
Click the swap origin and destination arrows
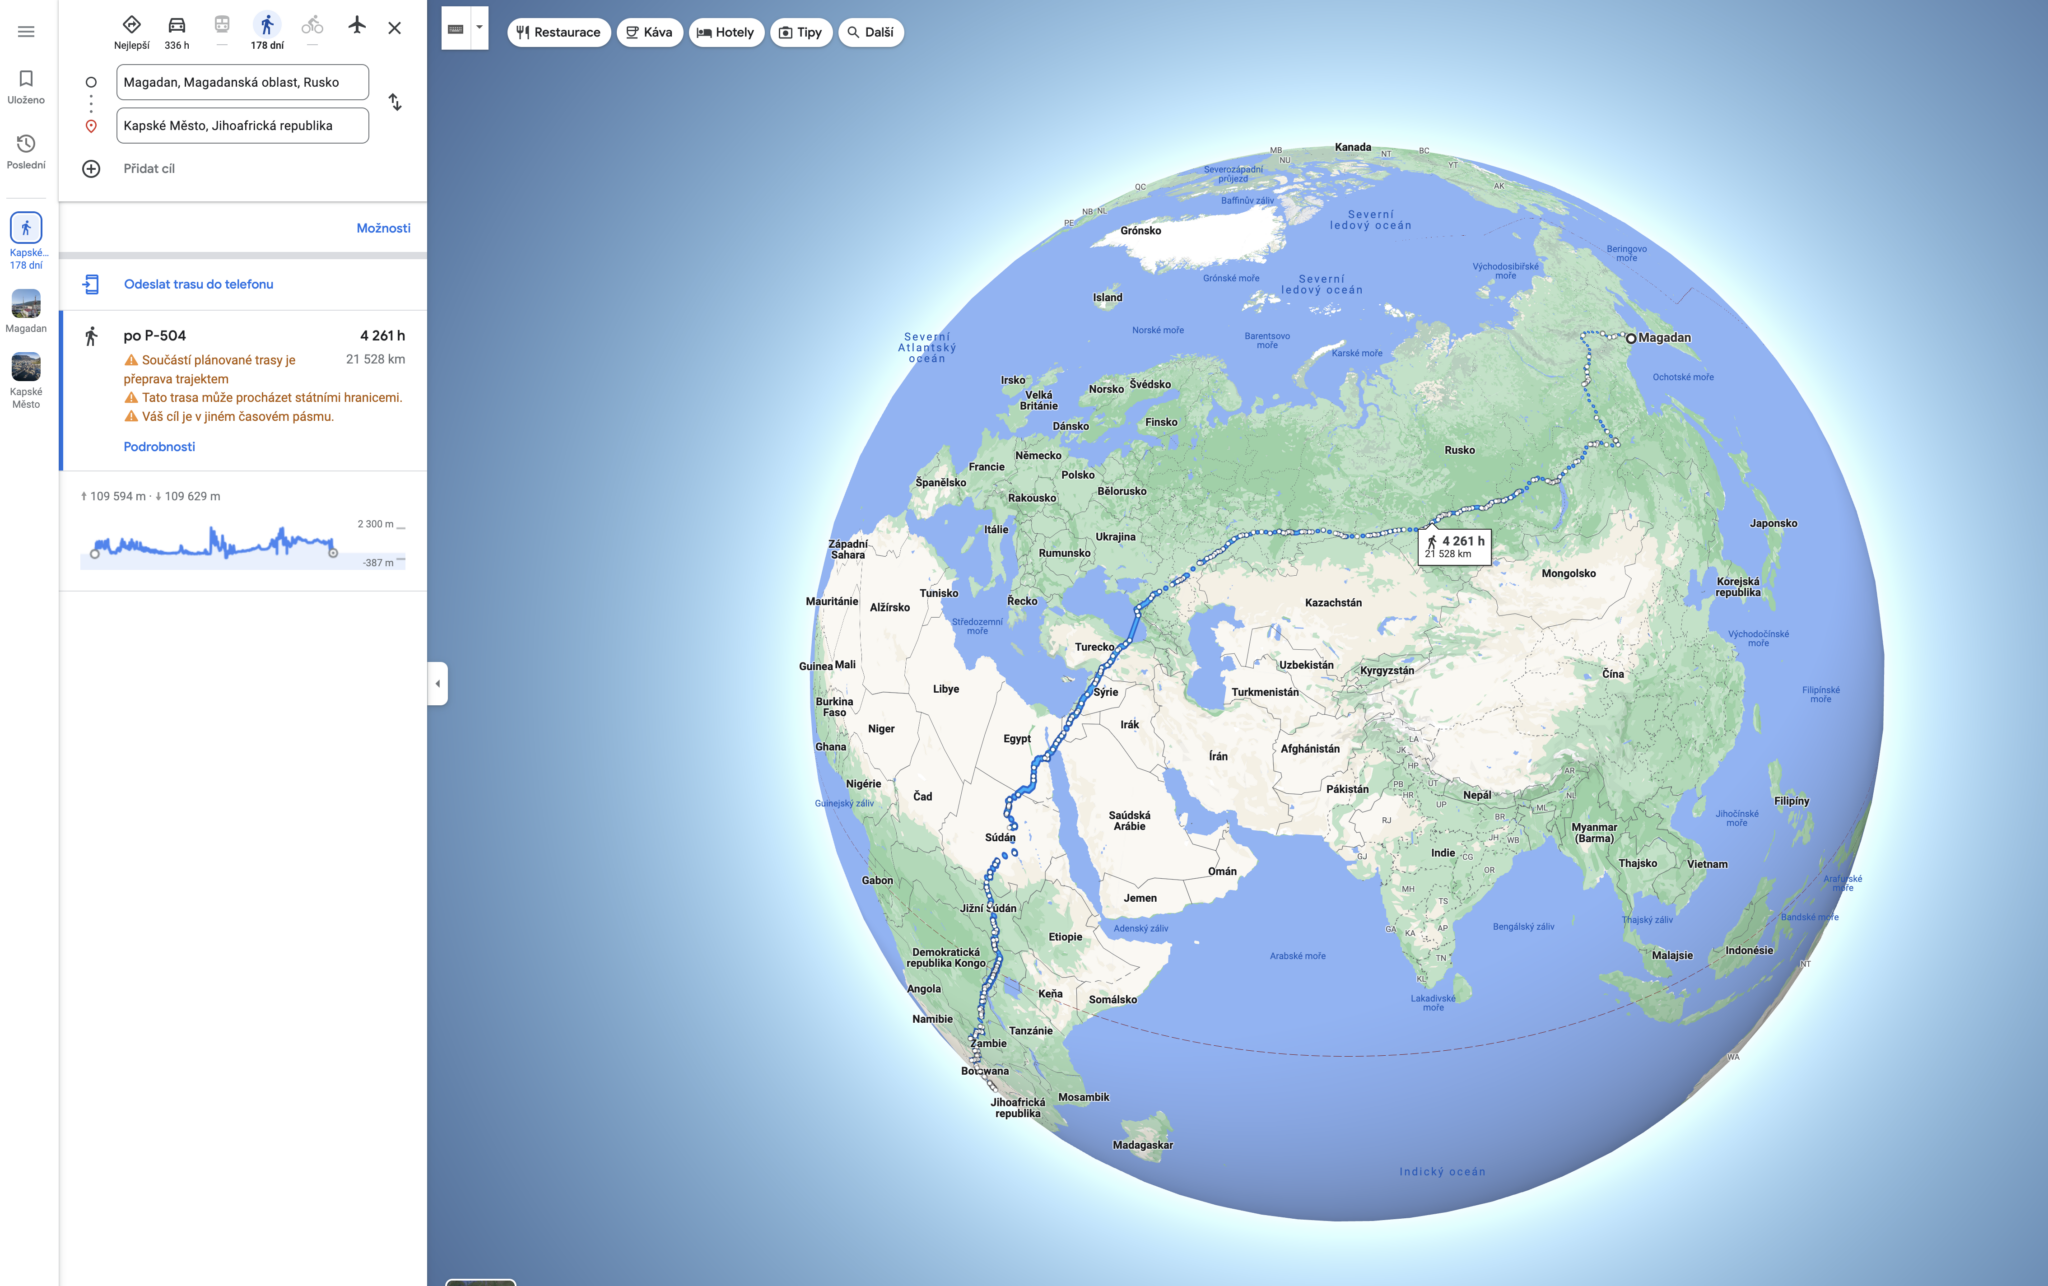coord(396,103)
